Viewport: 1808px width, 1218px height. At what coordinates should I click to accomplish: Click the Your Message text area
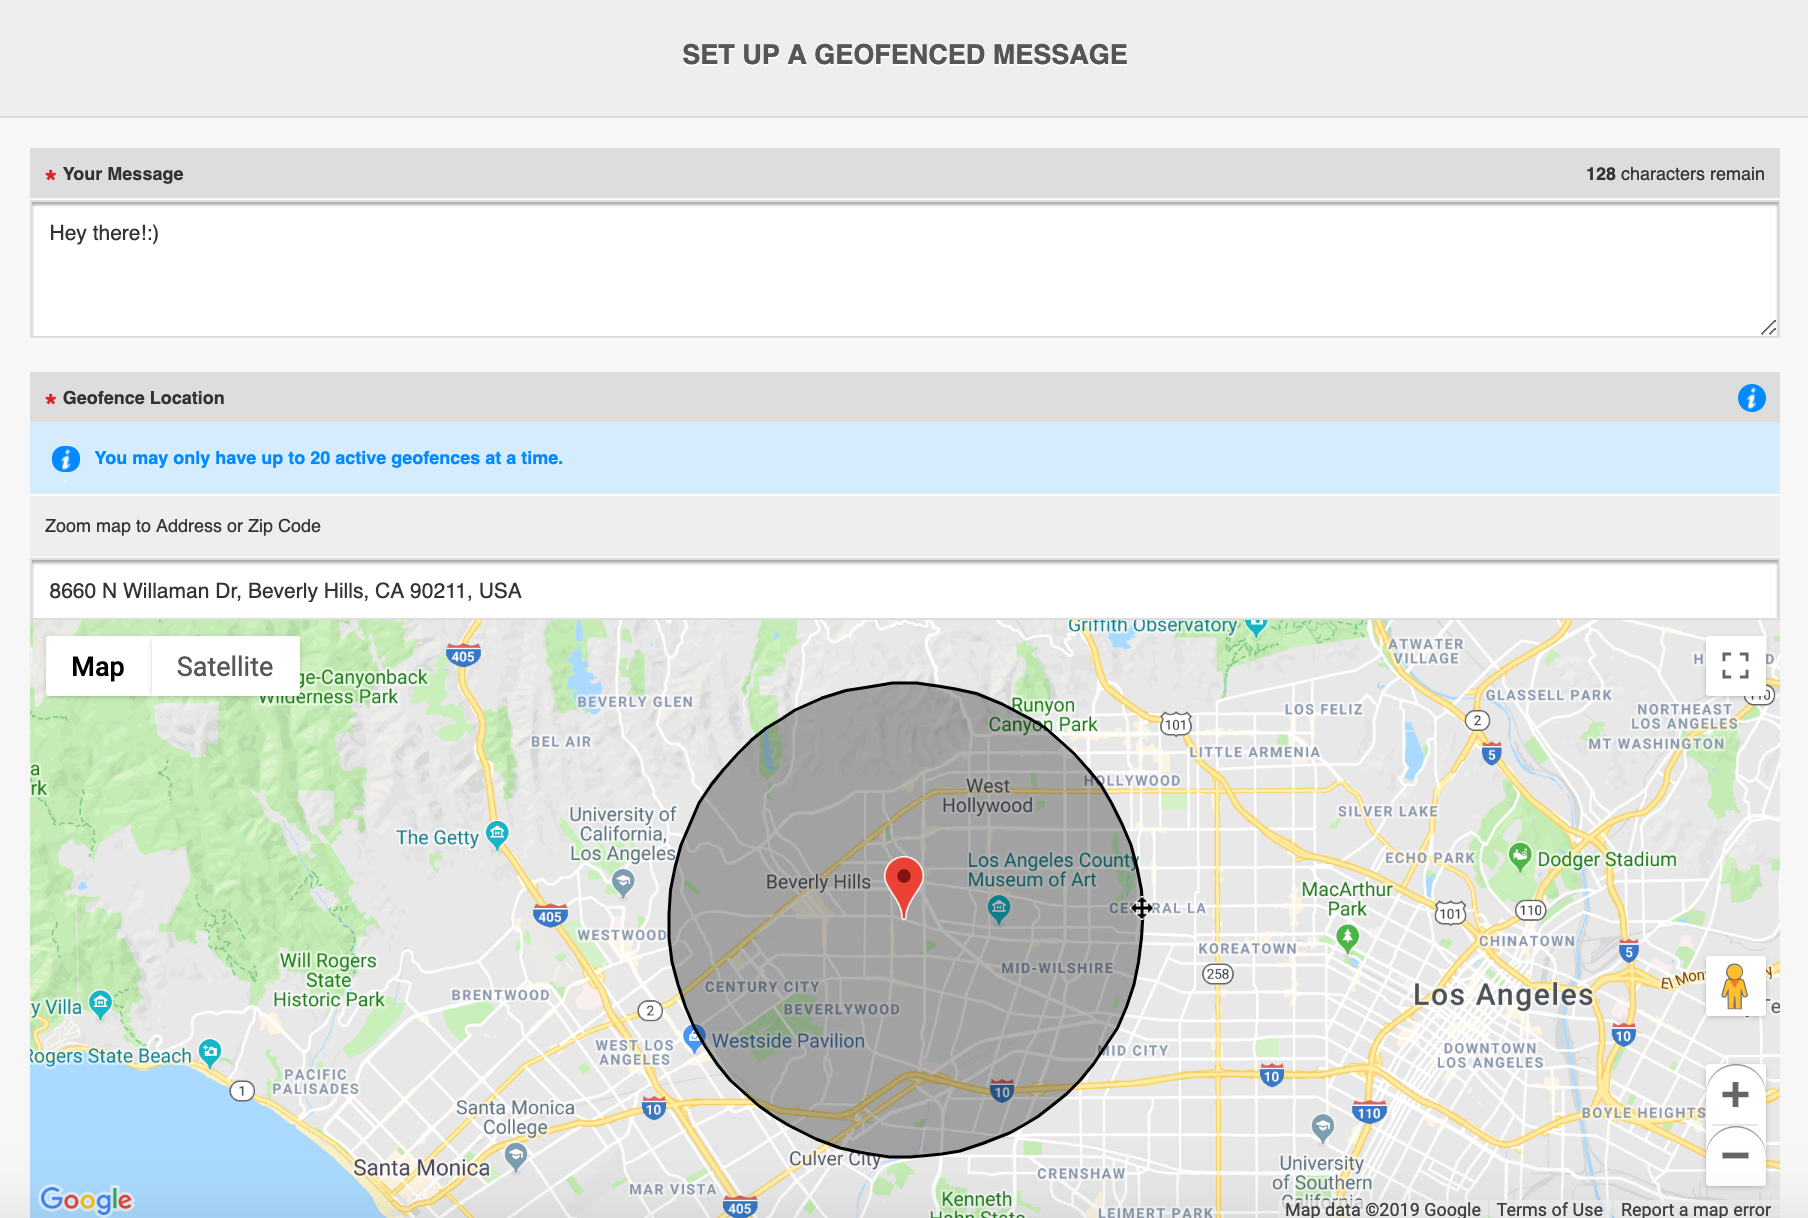pos(904,270)
